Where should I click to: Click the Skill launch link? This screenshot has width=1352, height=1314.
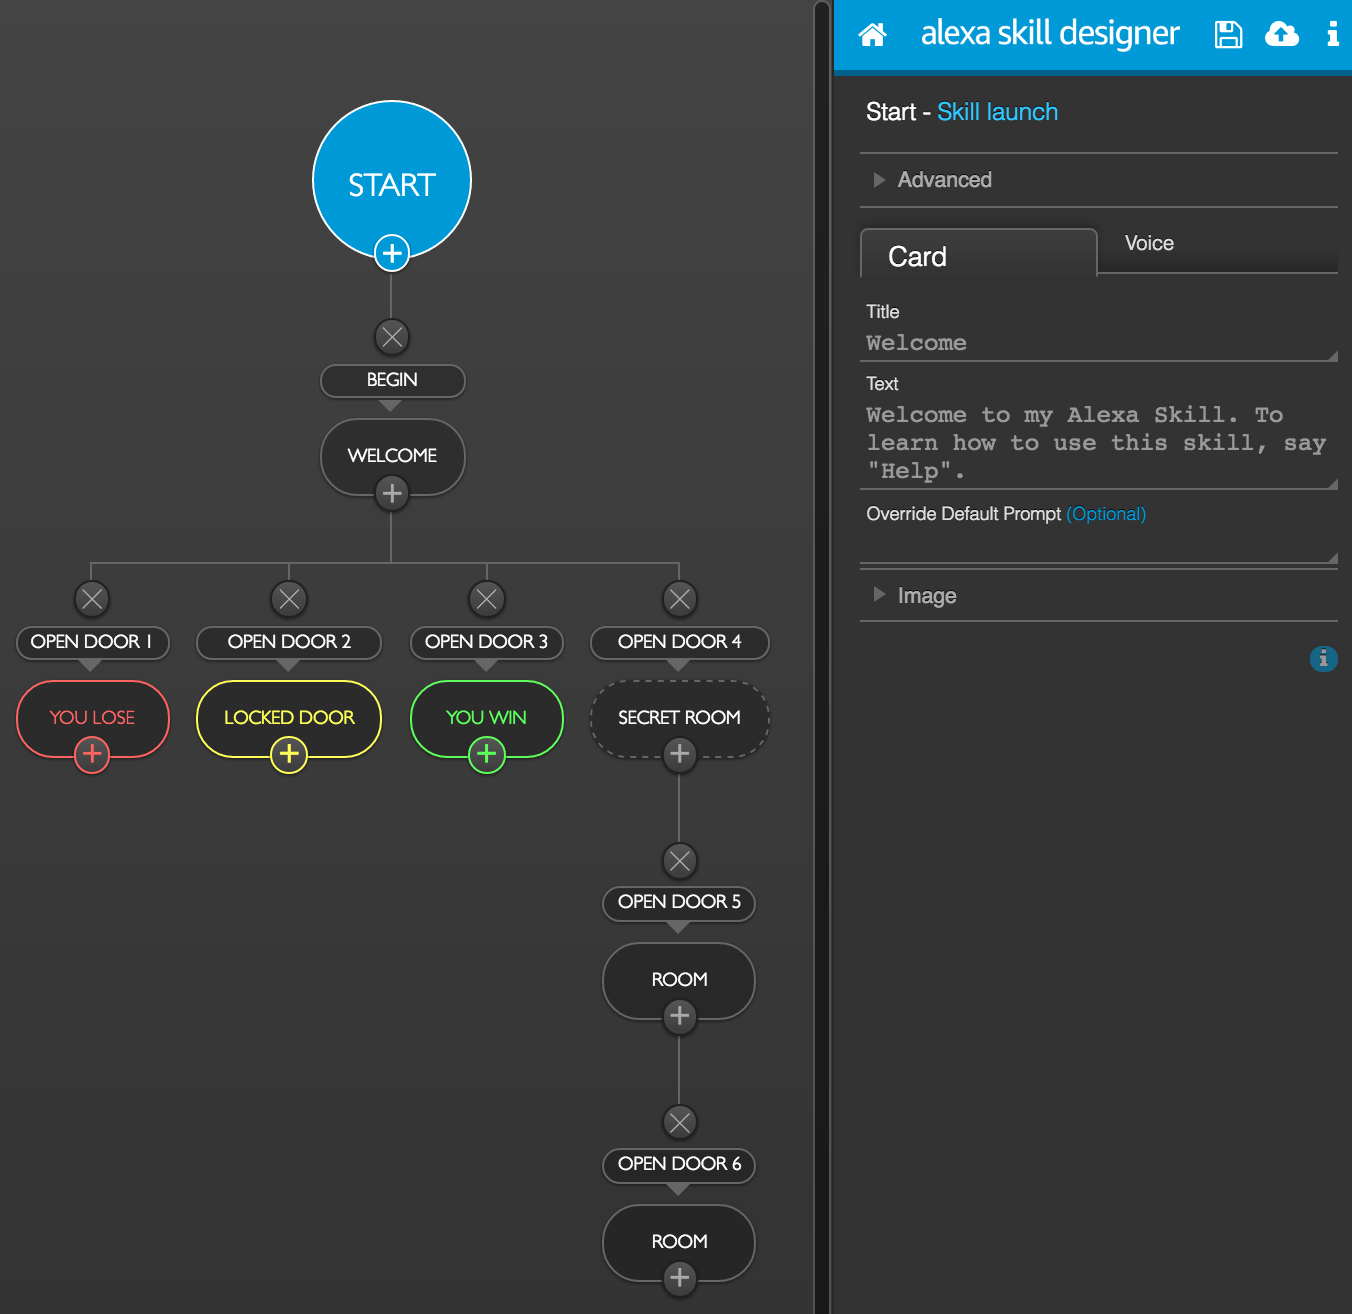click(997, 112)
